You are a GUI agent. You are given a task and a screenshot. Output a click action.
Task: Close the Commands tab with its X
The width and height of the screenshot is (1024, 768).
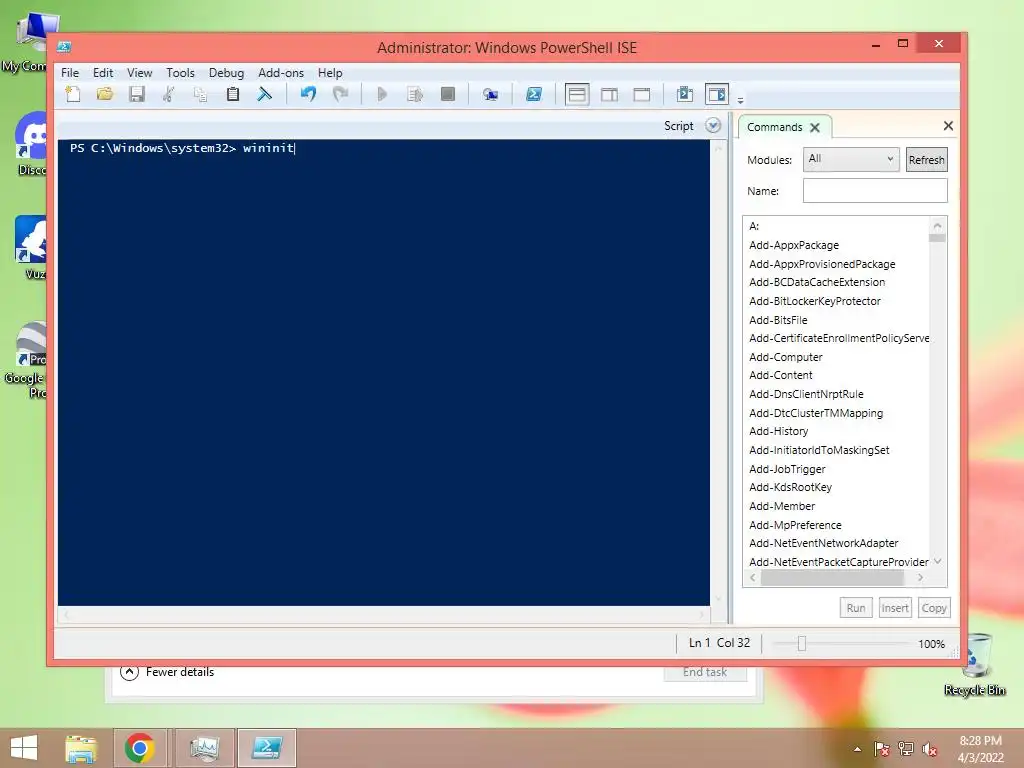[x=815, y=127]
